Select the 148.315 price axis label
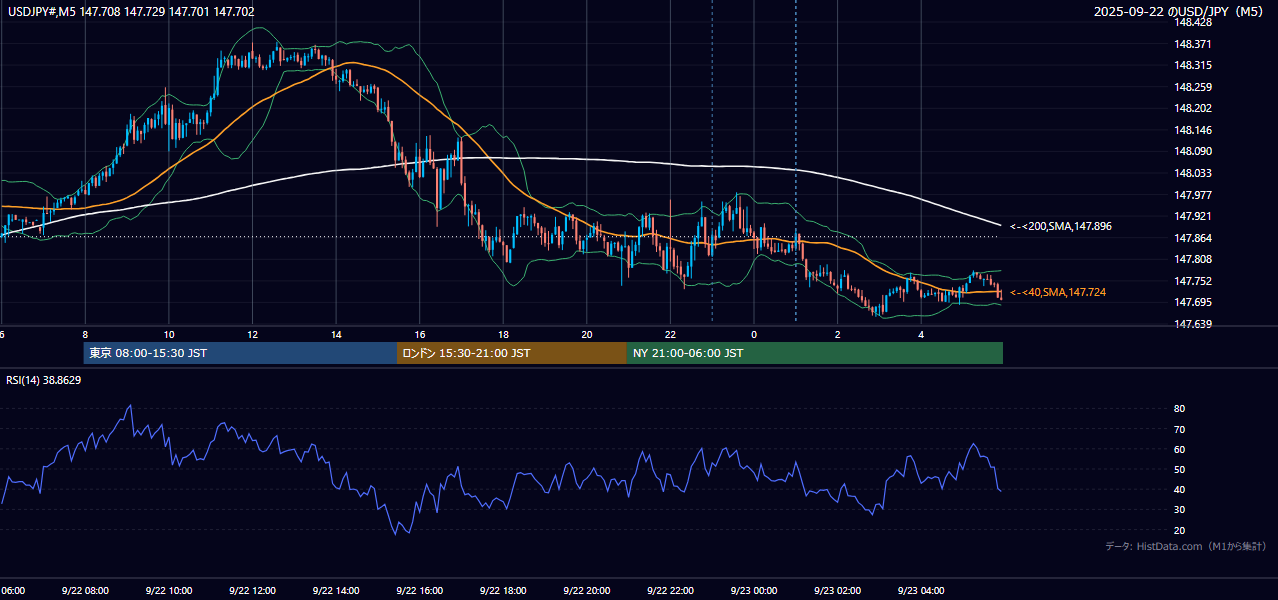 coord(1194,65)
